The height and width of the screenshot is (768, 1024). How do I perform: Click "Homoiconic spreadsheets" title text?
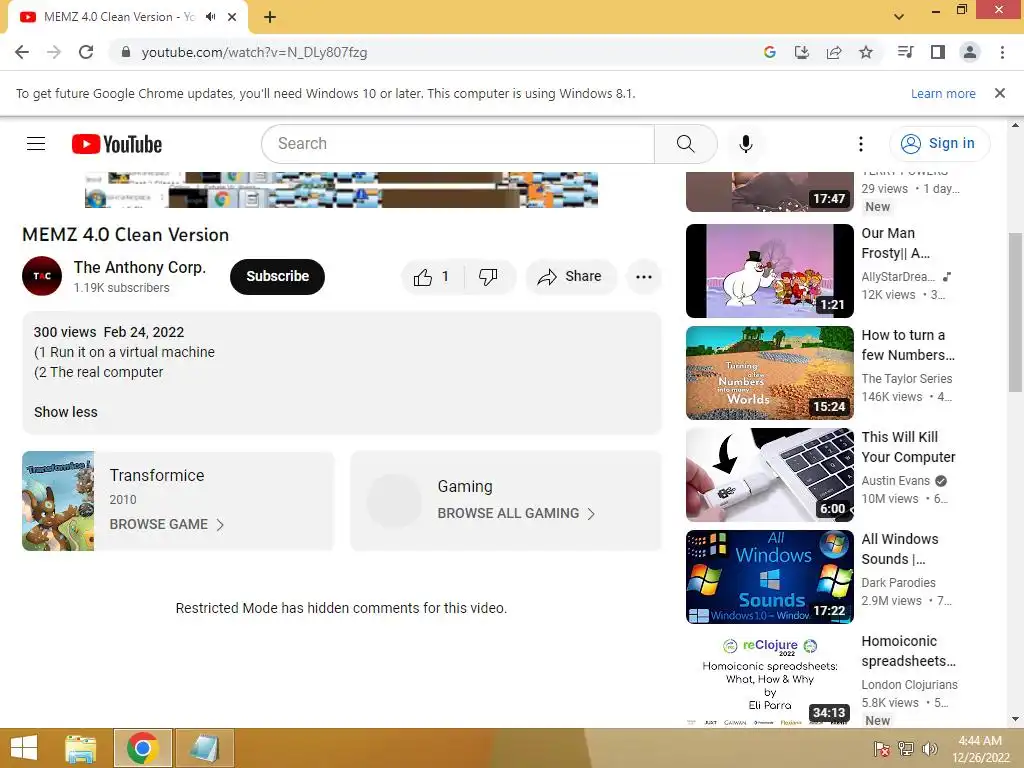(x=908, y=651)
